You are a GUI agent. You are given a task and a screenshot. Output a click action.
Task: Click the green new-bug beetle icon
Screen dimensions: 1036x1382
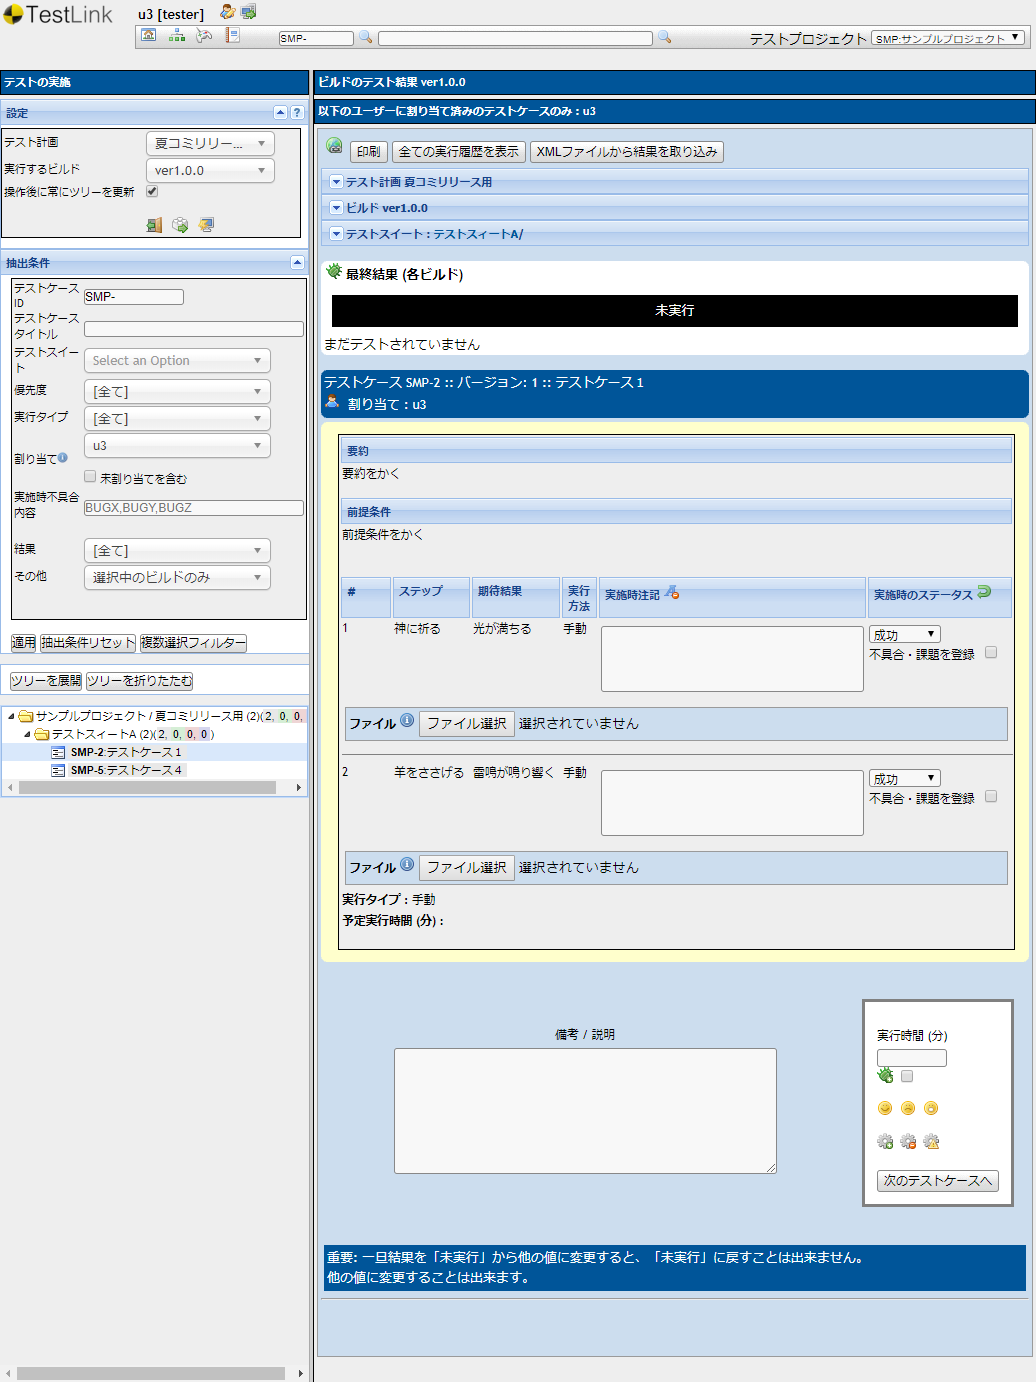[x=885, y=1076]
